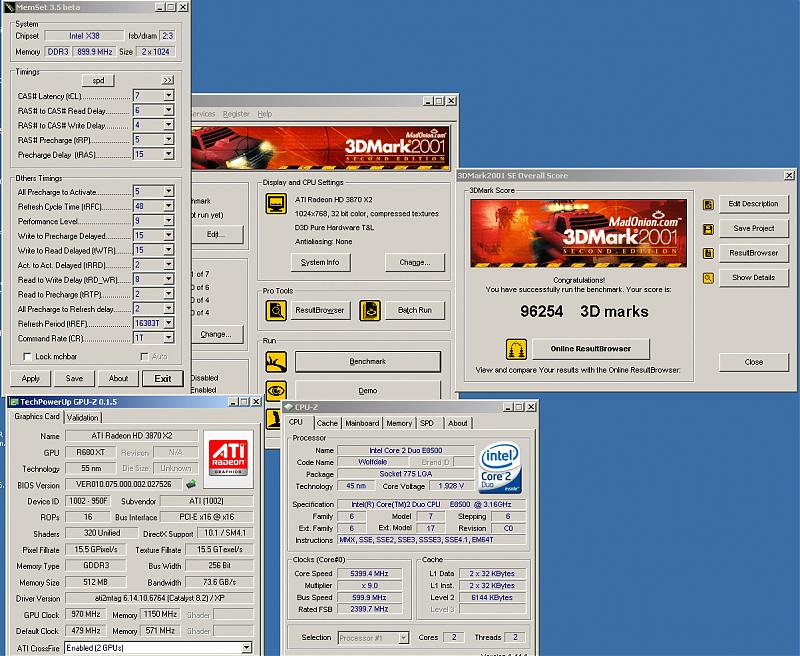Click the Benchmark runner icon

coord(276,362)
